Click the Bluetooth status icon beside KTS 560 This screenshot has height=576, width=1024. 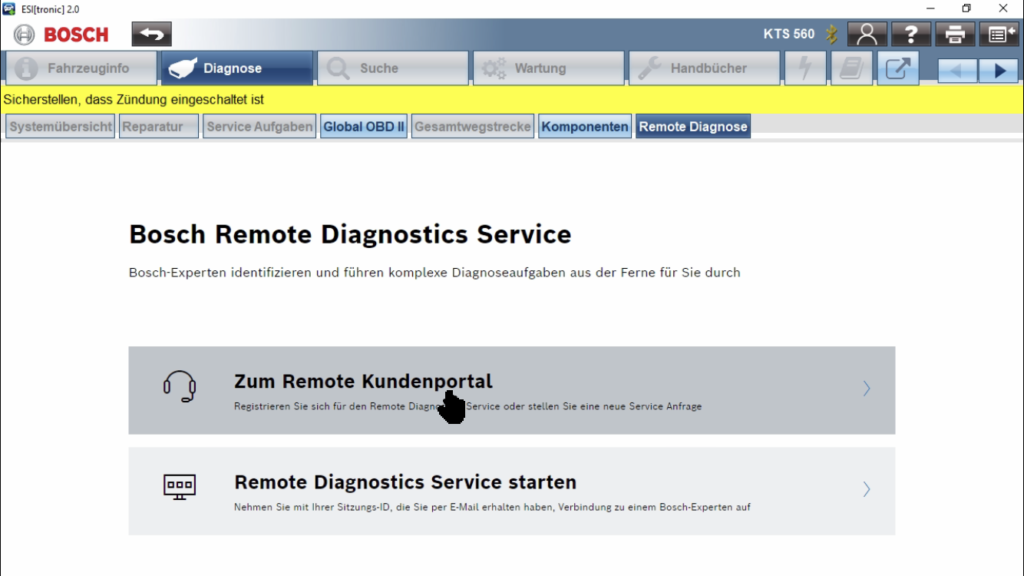coord(831,34)
